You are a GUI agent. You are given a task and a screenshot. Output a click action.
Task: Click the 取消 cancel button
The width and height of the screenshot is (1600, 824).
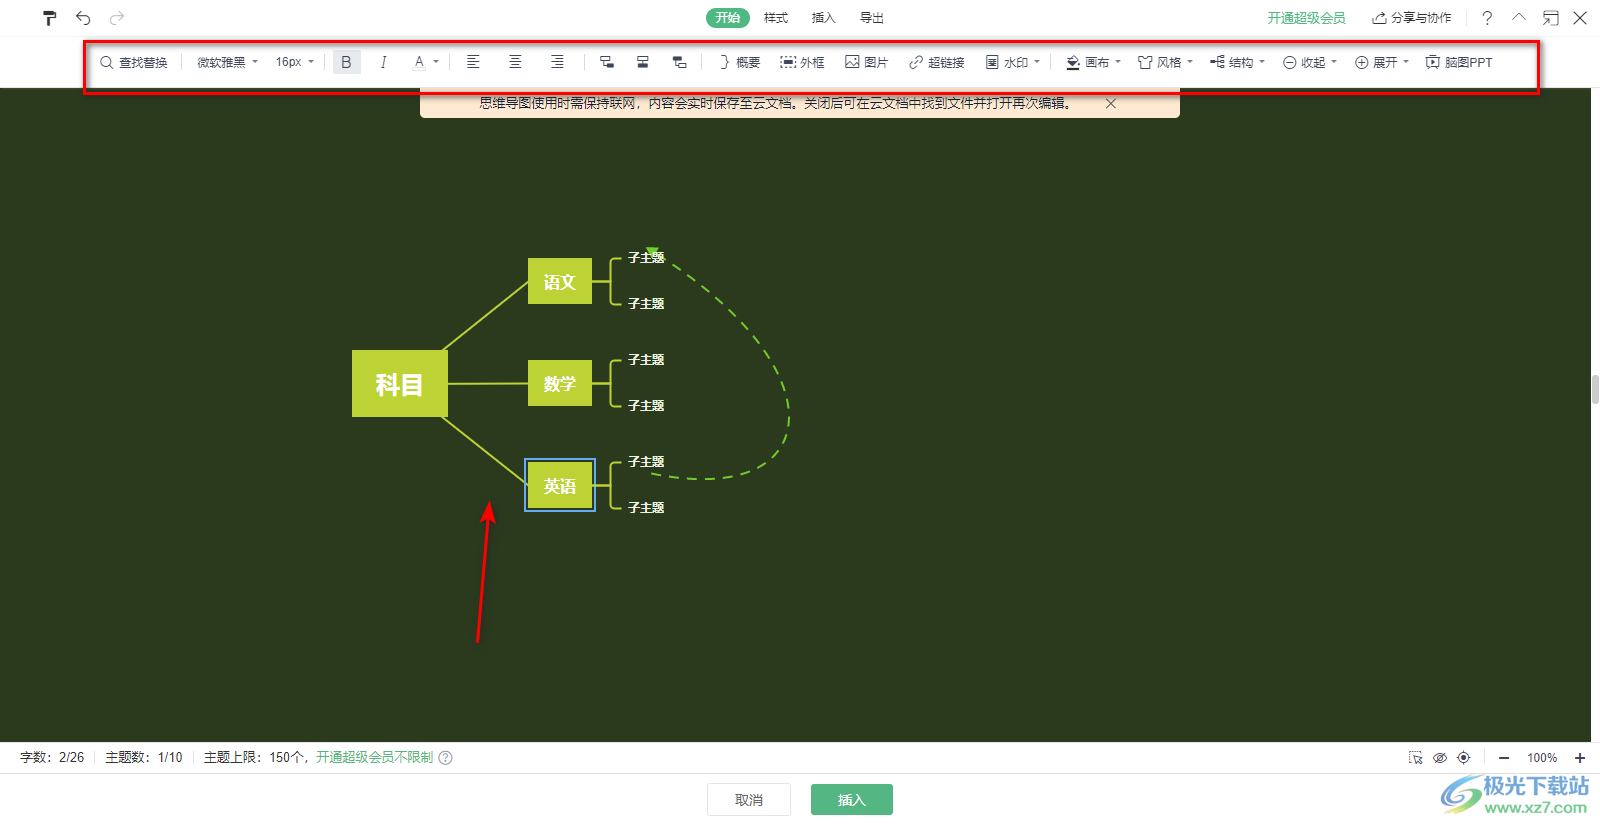click(749, 799)
